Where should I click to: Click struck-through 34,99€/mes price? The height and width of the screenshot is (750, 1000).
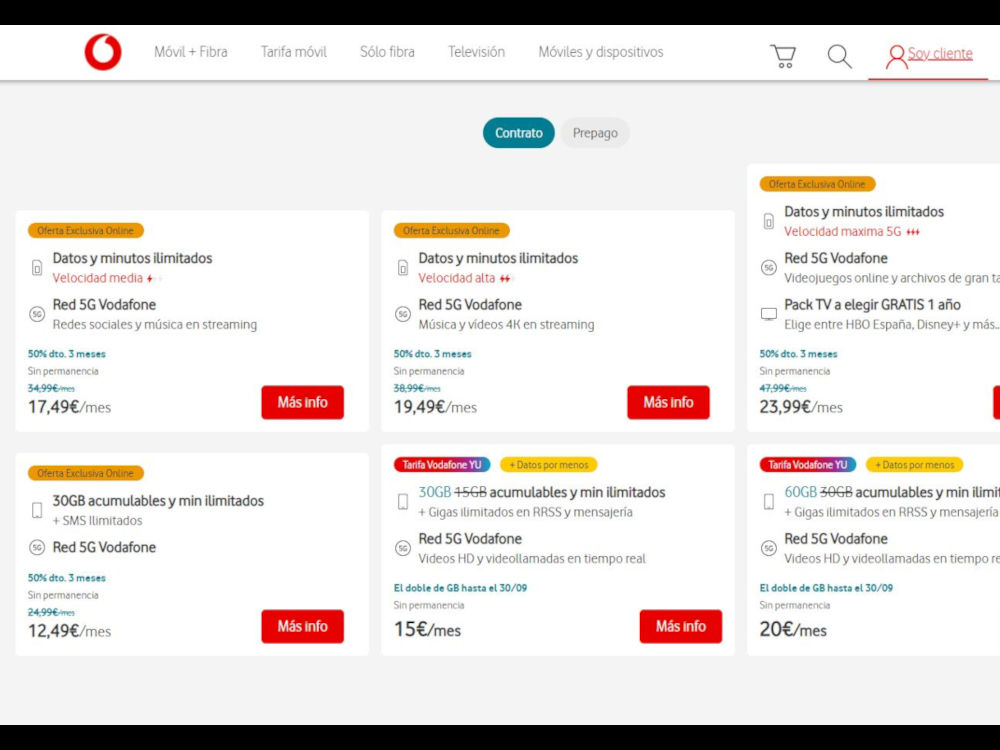click(51, 388)
